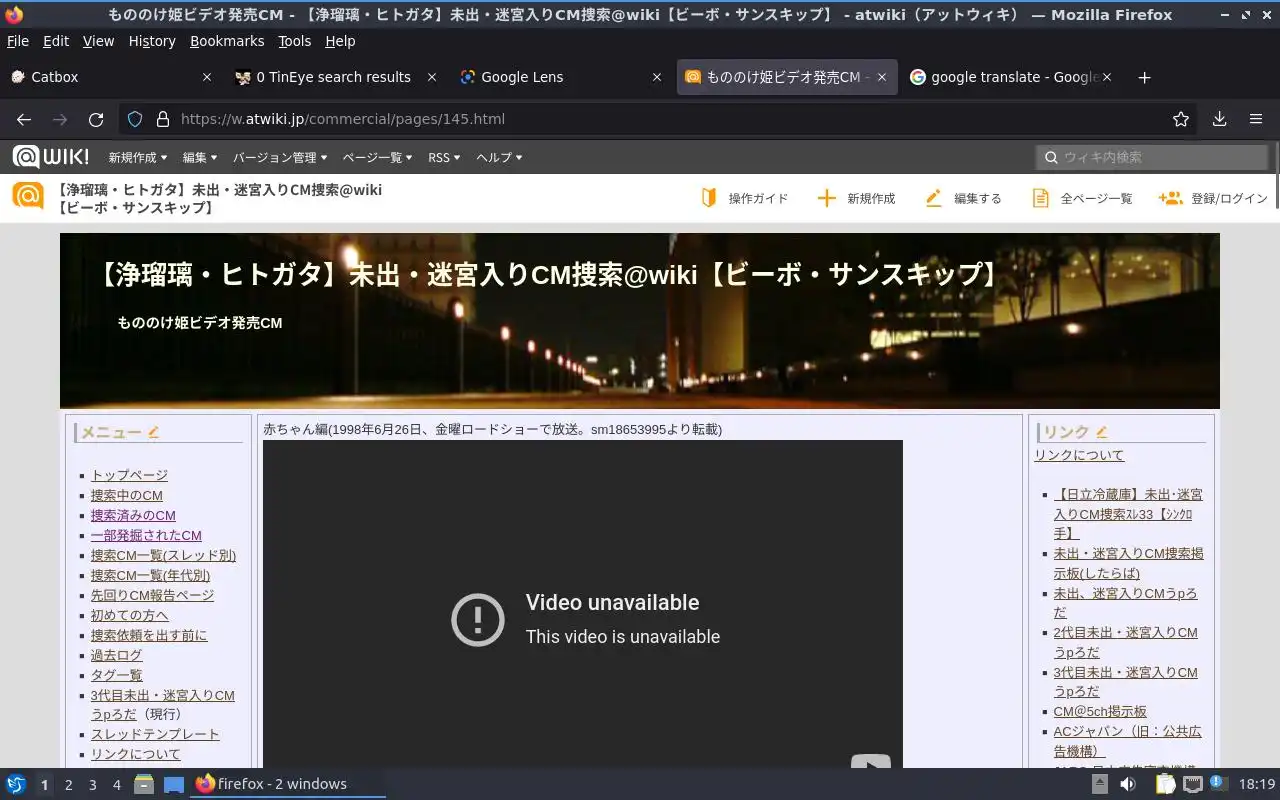Close the google translate tab
The image size is (1280, 800).
click(x=1107, y=77)
